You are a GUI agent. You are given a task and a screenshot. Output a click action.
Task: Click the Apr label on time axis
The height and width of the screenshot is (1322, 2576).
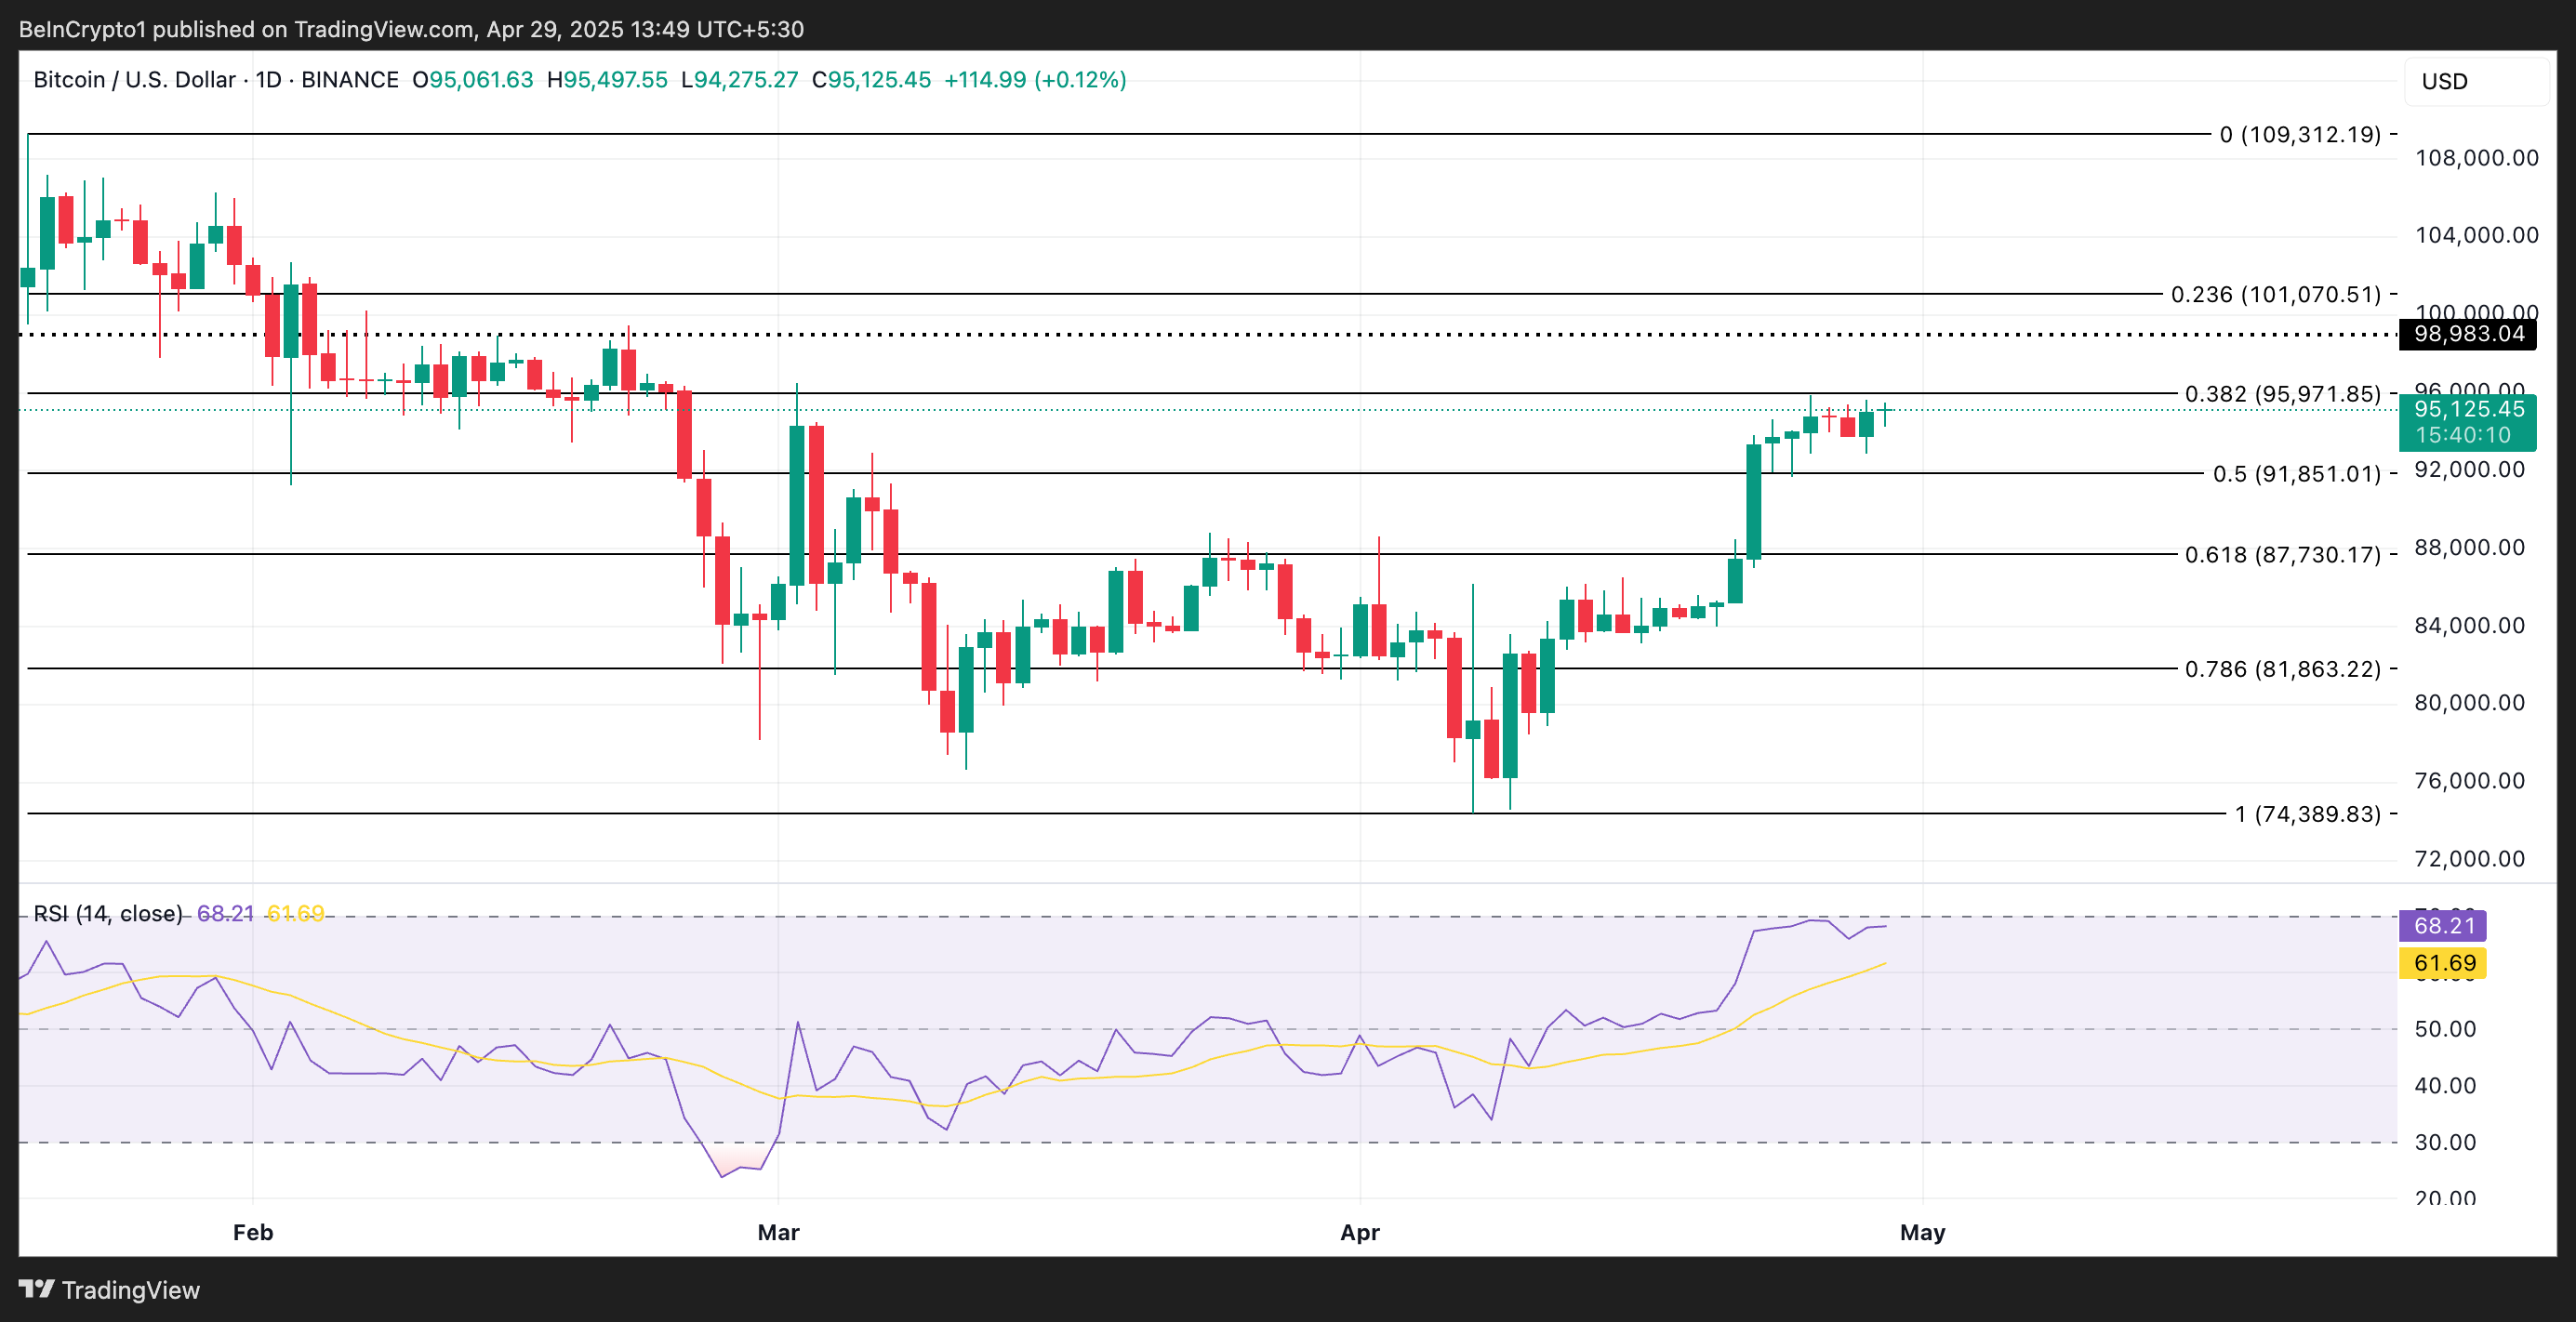1359,1232
